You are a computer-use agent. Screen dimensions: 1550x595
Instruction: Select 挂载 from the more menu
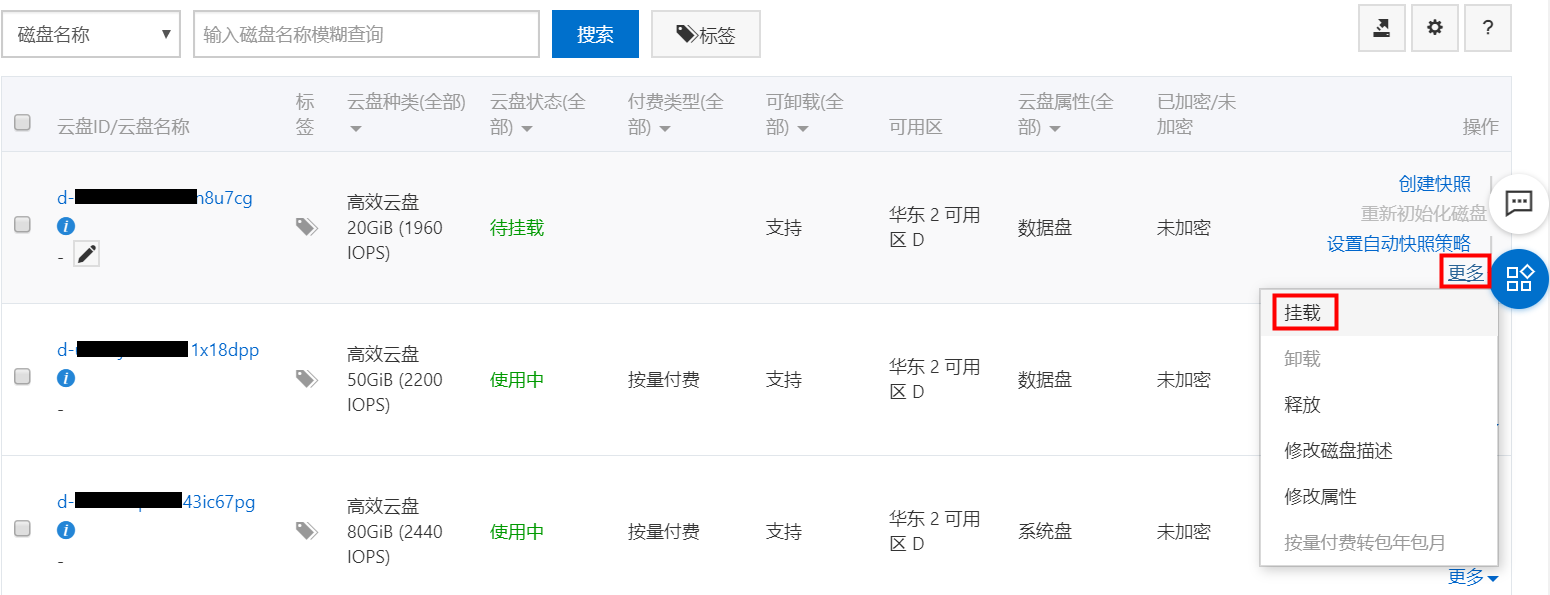[1303, 313]
